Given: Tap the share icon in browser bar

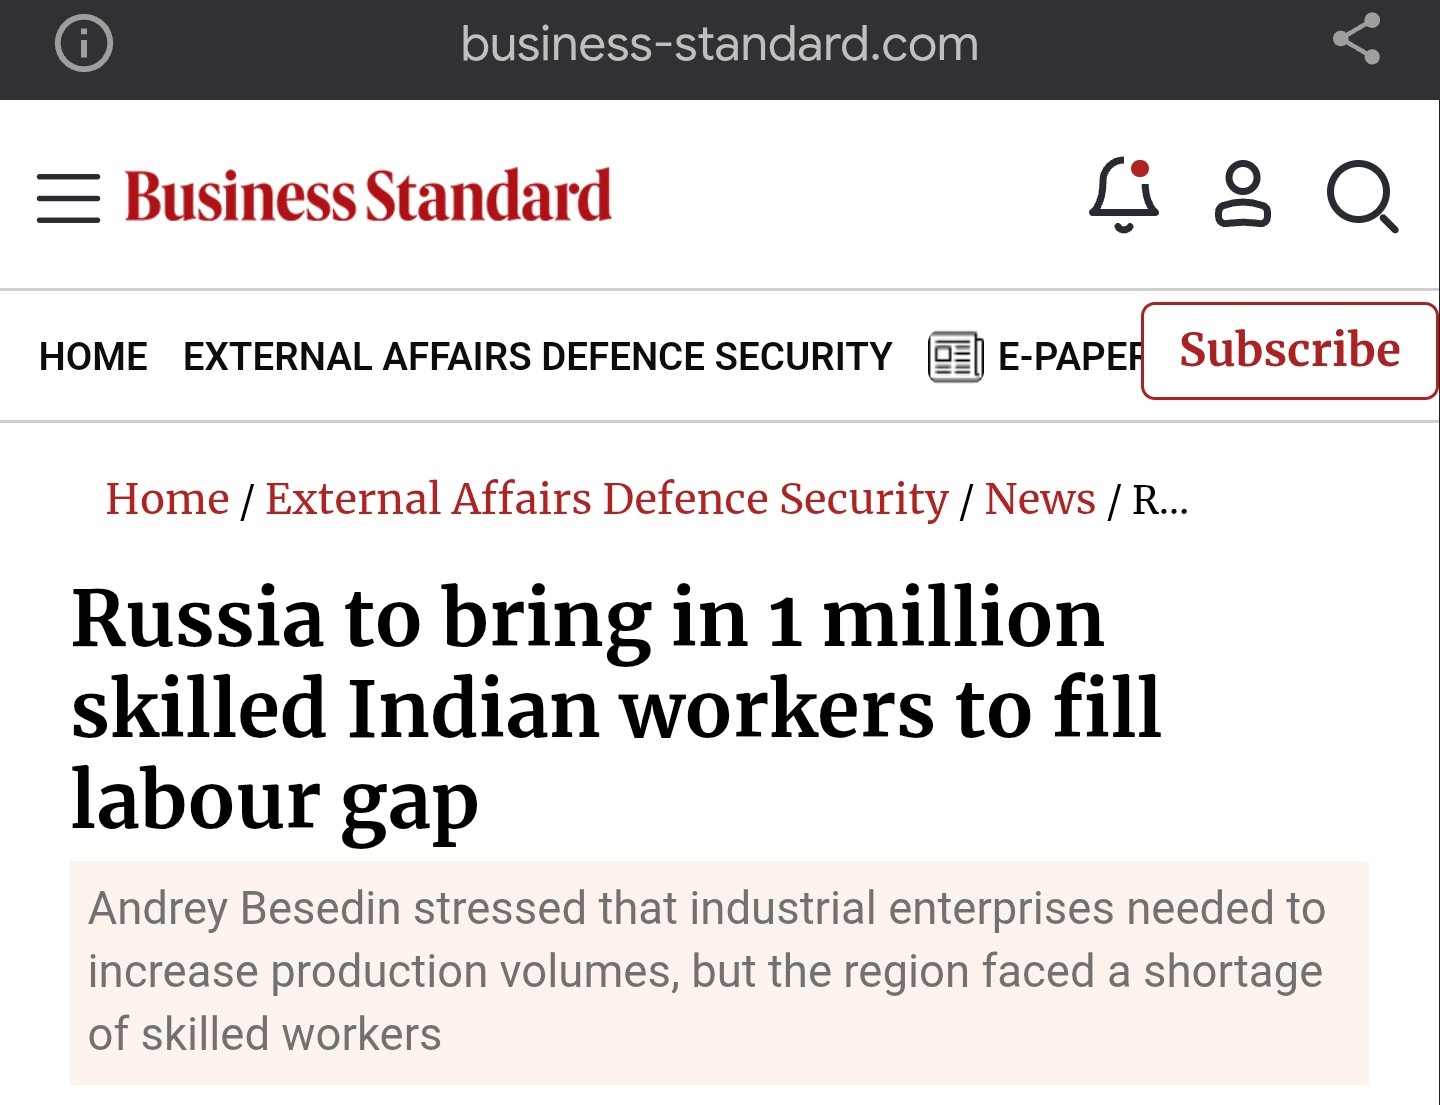Looking at the screenshot, I should [x=1357, y=40].
